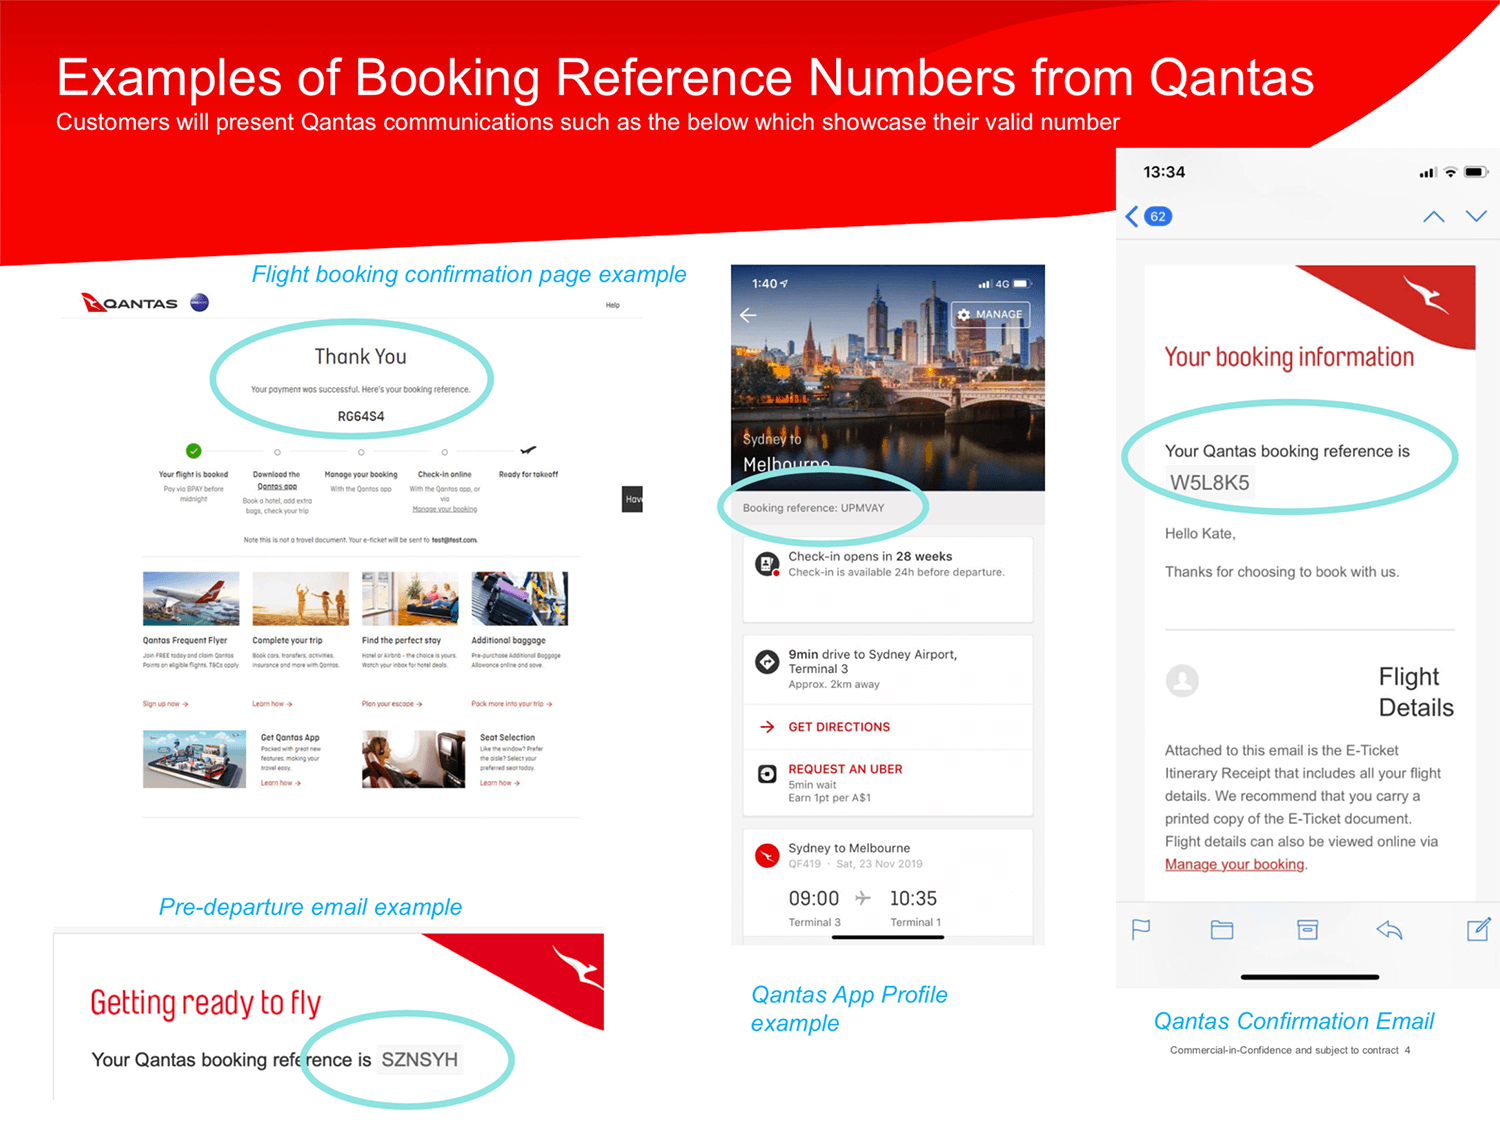Click Learn how under Complete your trip
Screen dimensions: 1500x1125
[272, 704]
